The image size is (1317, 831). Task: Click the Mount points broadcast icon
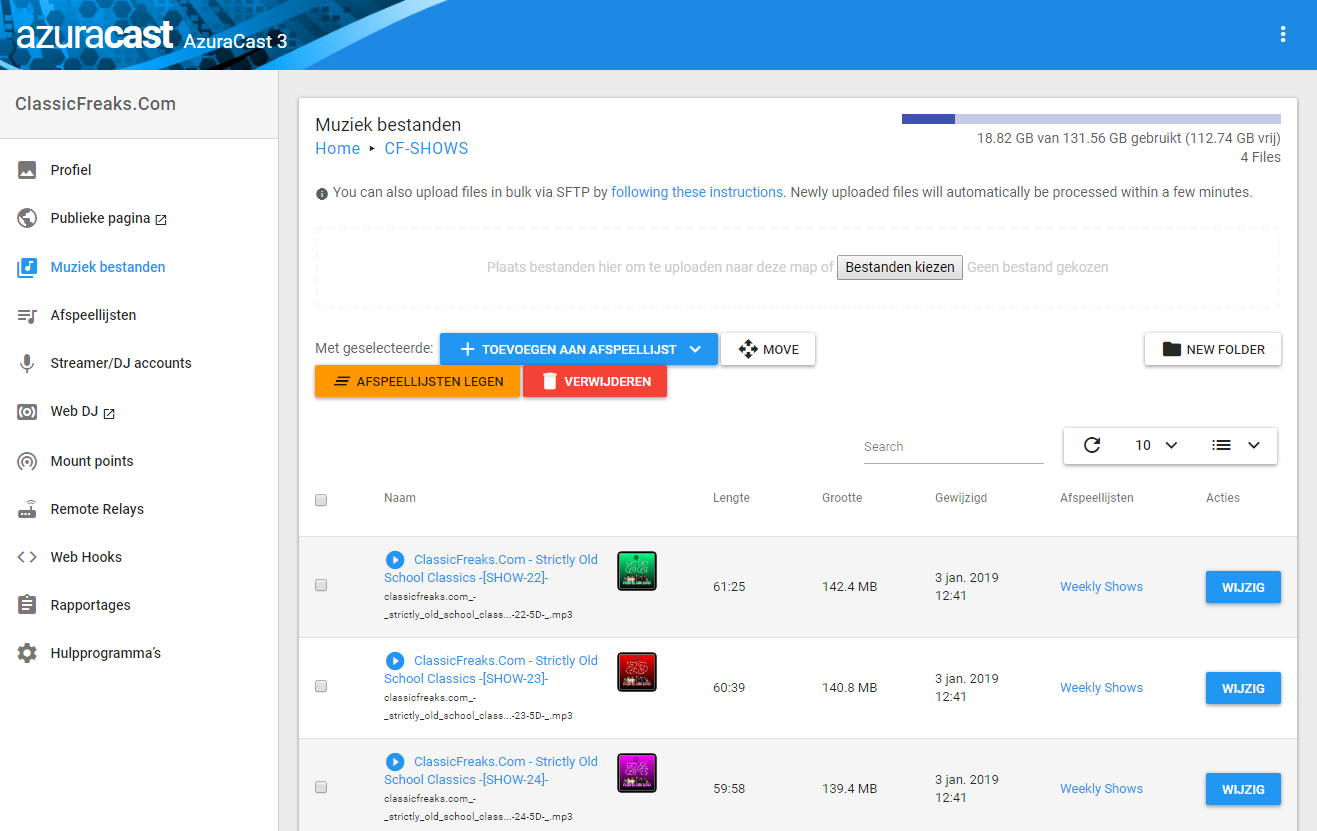tap(27, 461)
